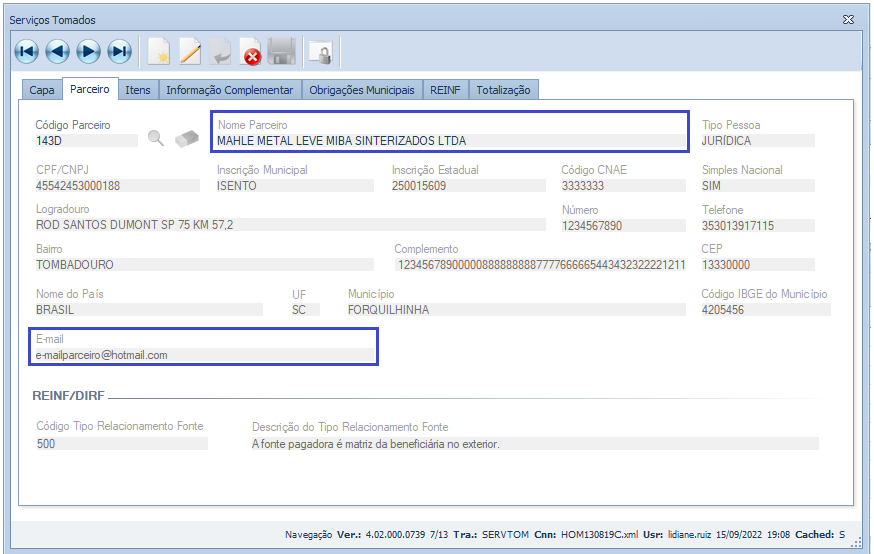Click the padlock icon in the toolbar
874x554 pixels.
coord(320,52)
